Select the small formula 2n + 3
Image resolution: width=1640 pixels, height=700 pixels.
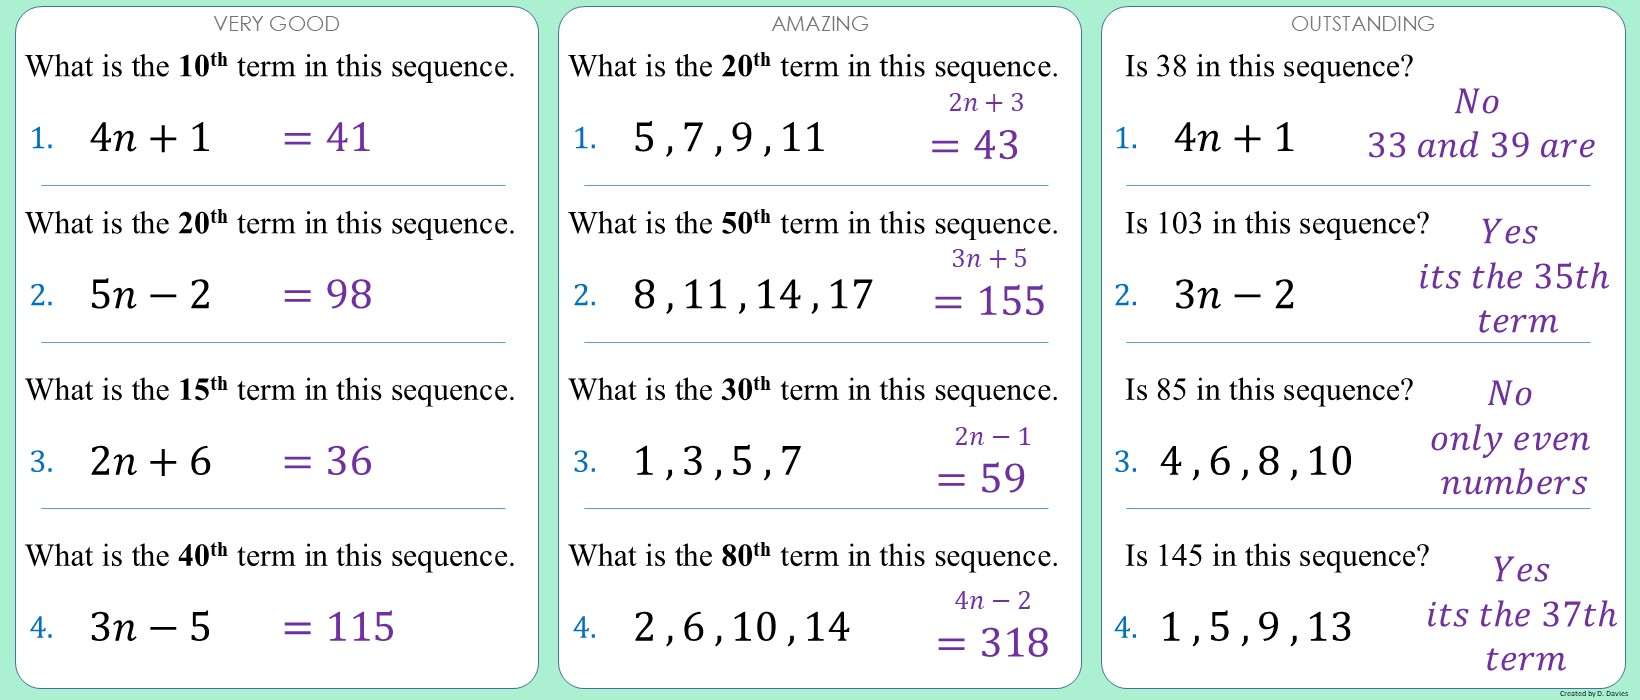click(986, 103)
